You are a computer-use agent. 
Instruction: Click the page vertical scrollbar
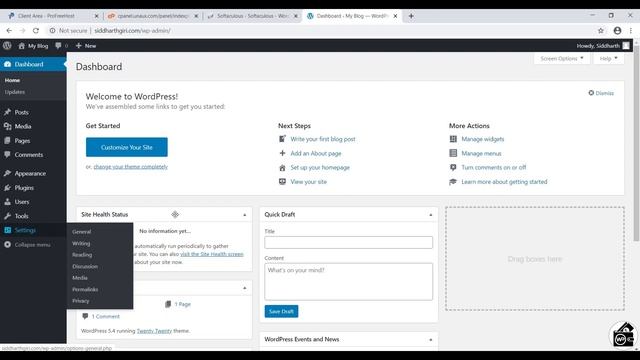coord(636,143)
